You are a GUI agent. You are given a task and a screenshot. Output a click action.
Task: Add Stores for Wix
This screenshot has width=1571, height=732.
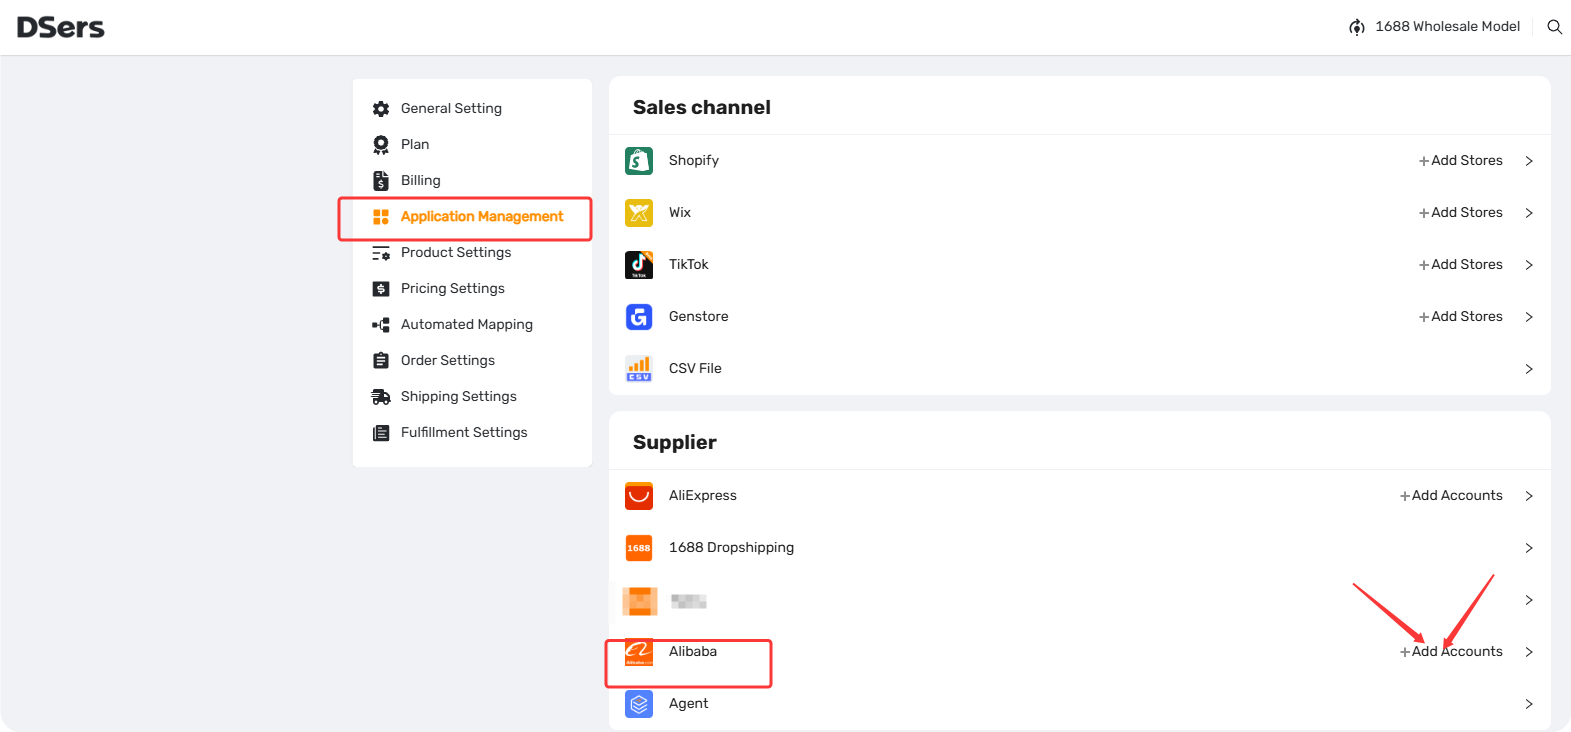pyautogui.click(x=1461, y=213)
